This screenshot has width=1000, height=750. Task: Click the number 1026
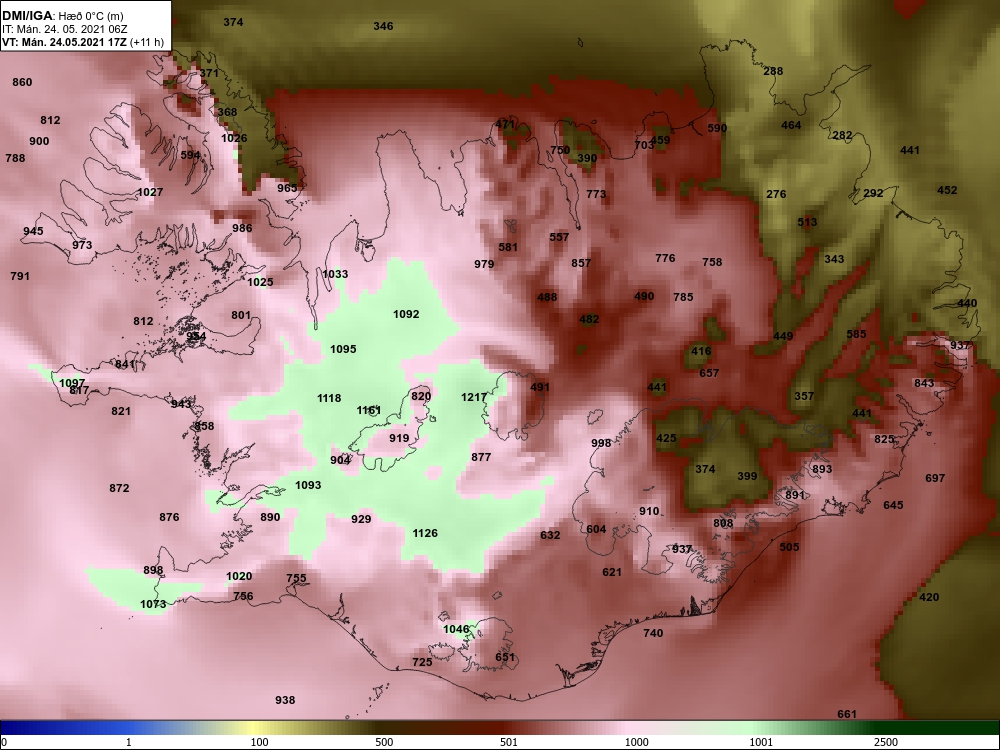coord(234,138)
